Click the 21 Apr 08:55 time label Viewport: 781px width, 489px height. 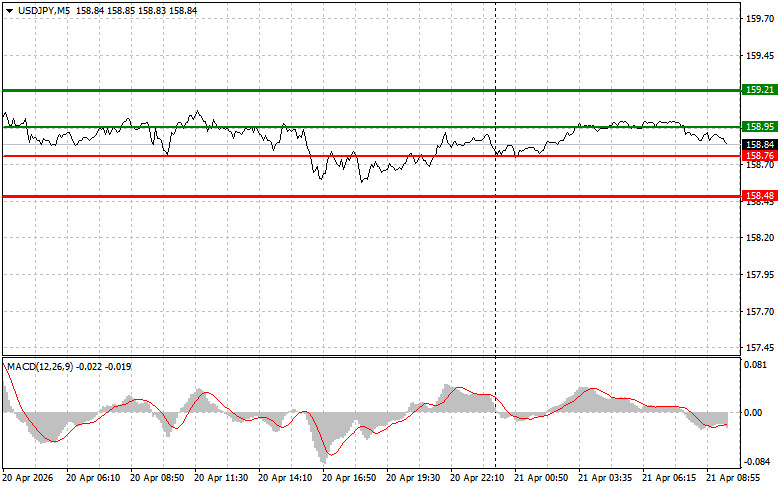(x=733, y=478)
